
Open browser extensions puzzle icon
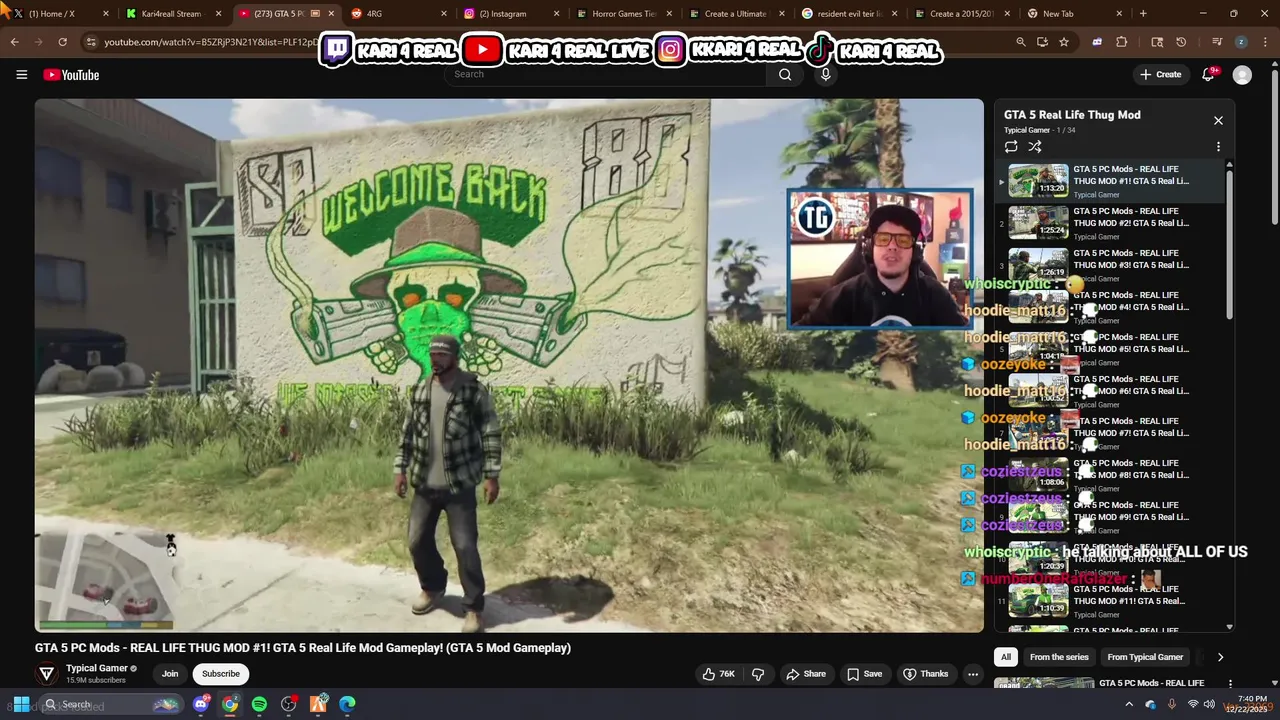(x=1121, y=42)
